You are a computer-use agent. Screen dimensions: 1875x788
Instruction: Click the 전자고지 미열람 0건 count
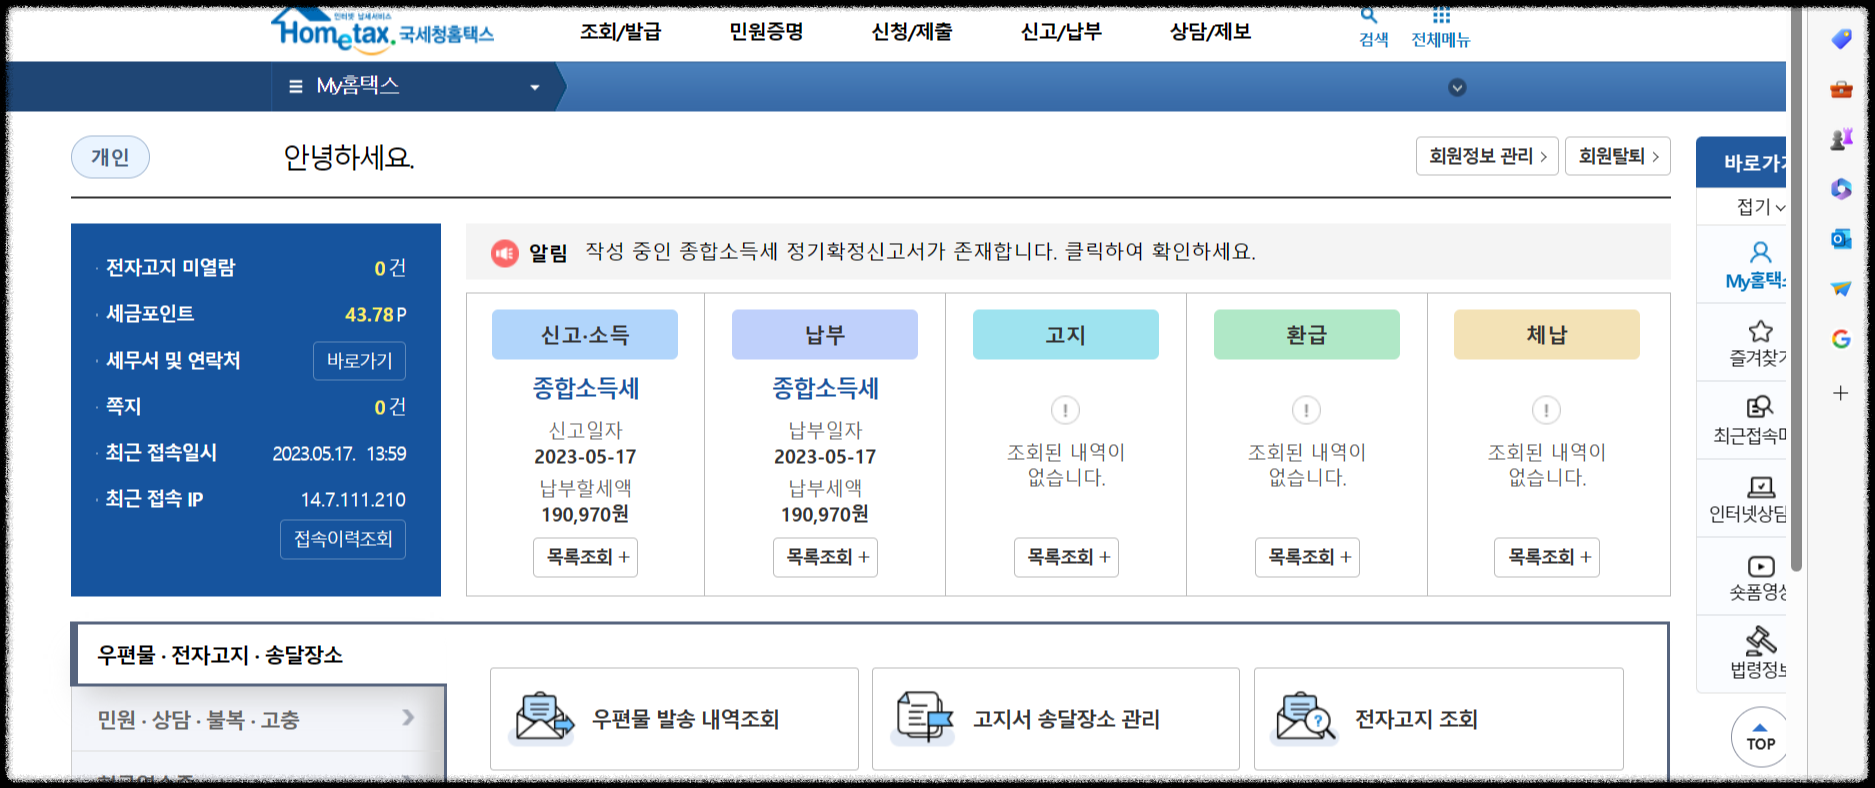[390, 268]
